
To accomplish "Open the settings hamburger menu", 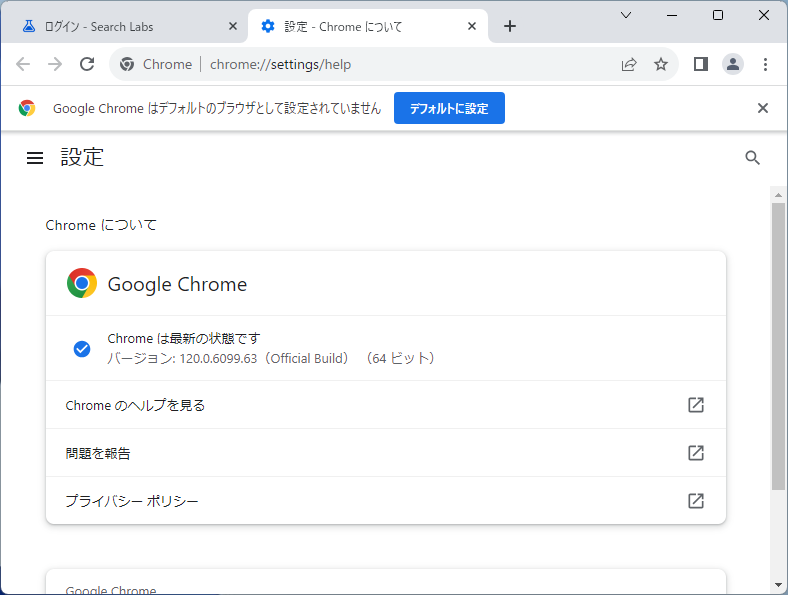I will tap(35, 158).
